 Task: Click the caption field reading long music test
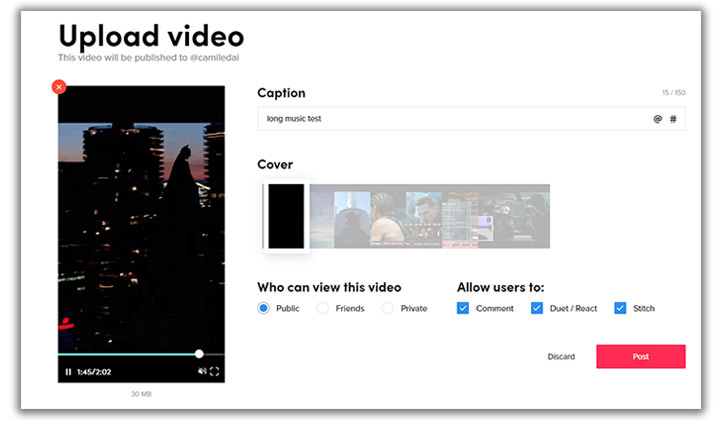471,118
